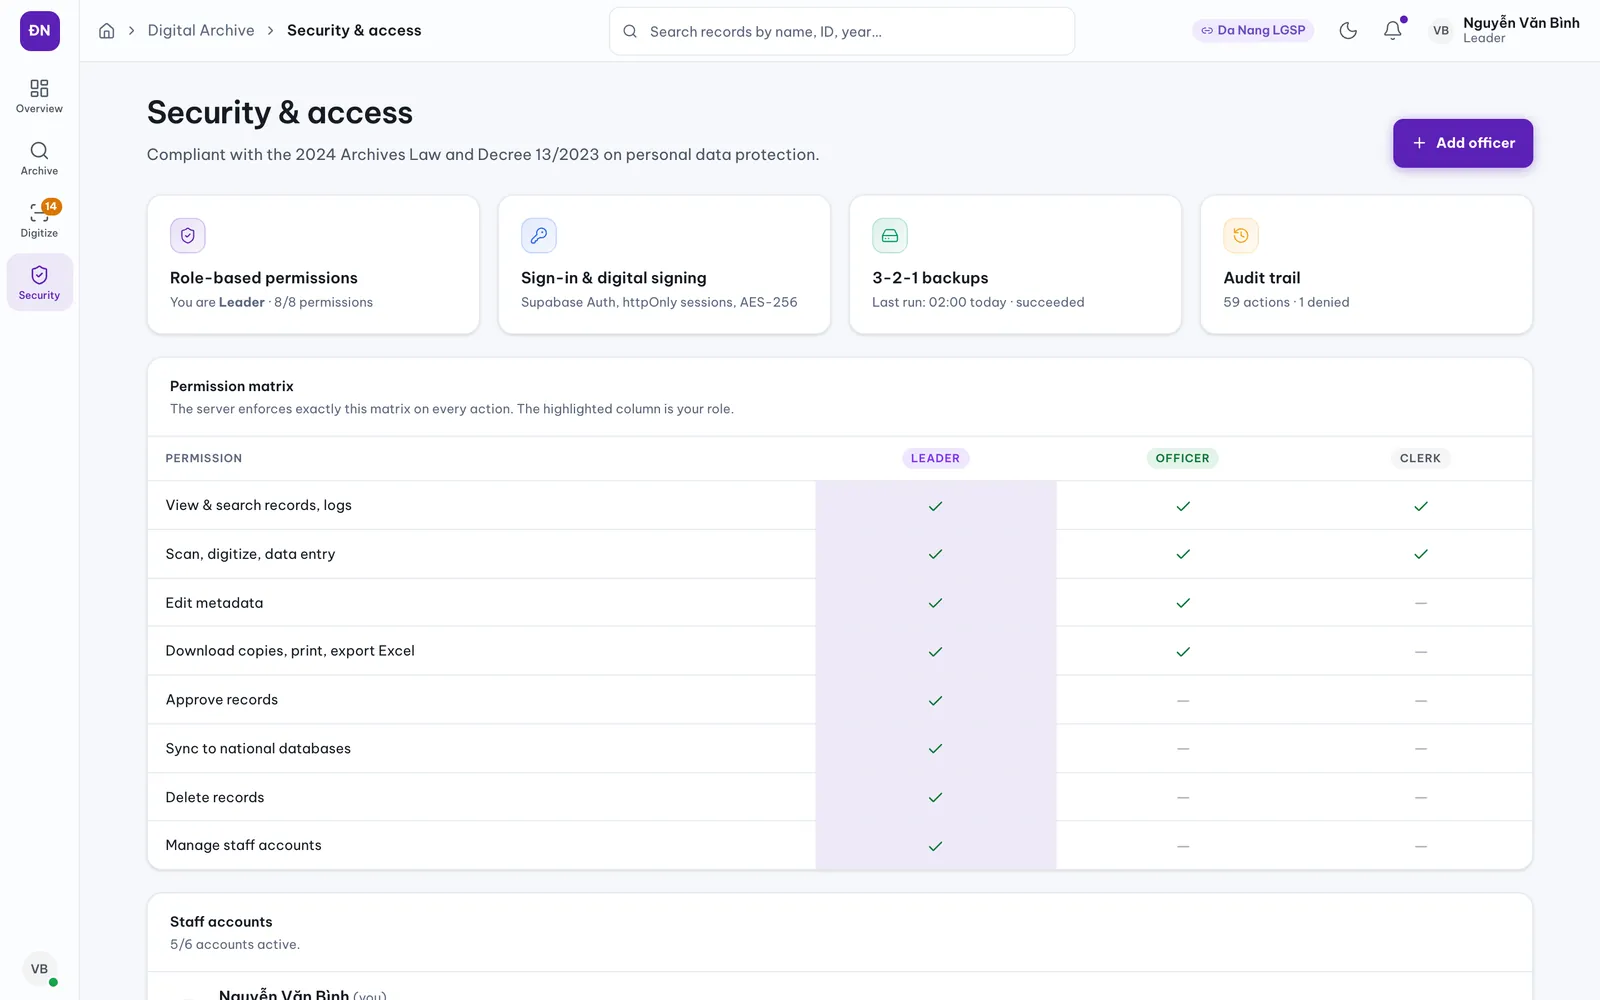Click the Sign-in key icon
Screen dimensions: 1600x1000
[539, 236]
